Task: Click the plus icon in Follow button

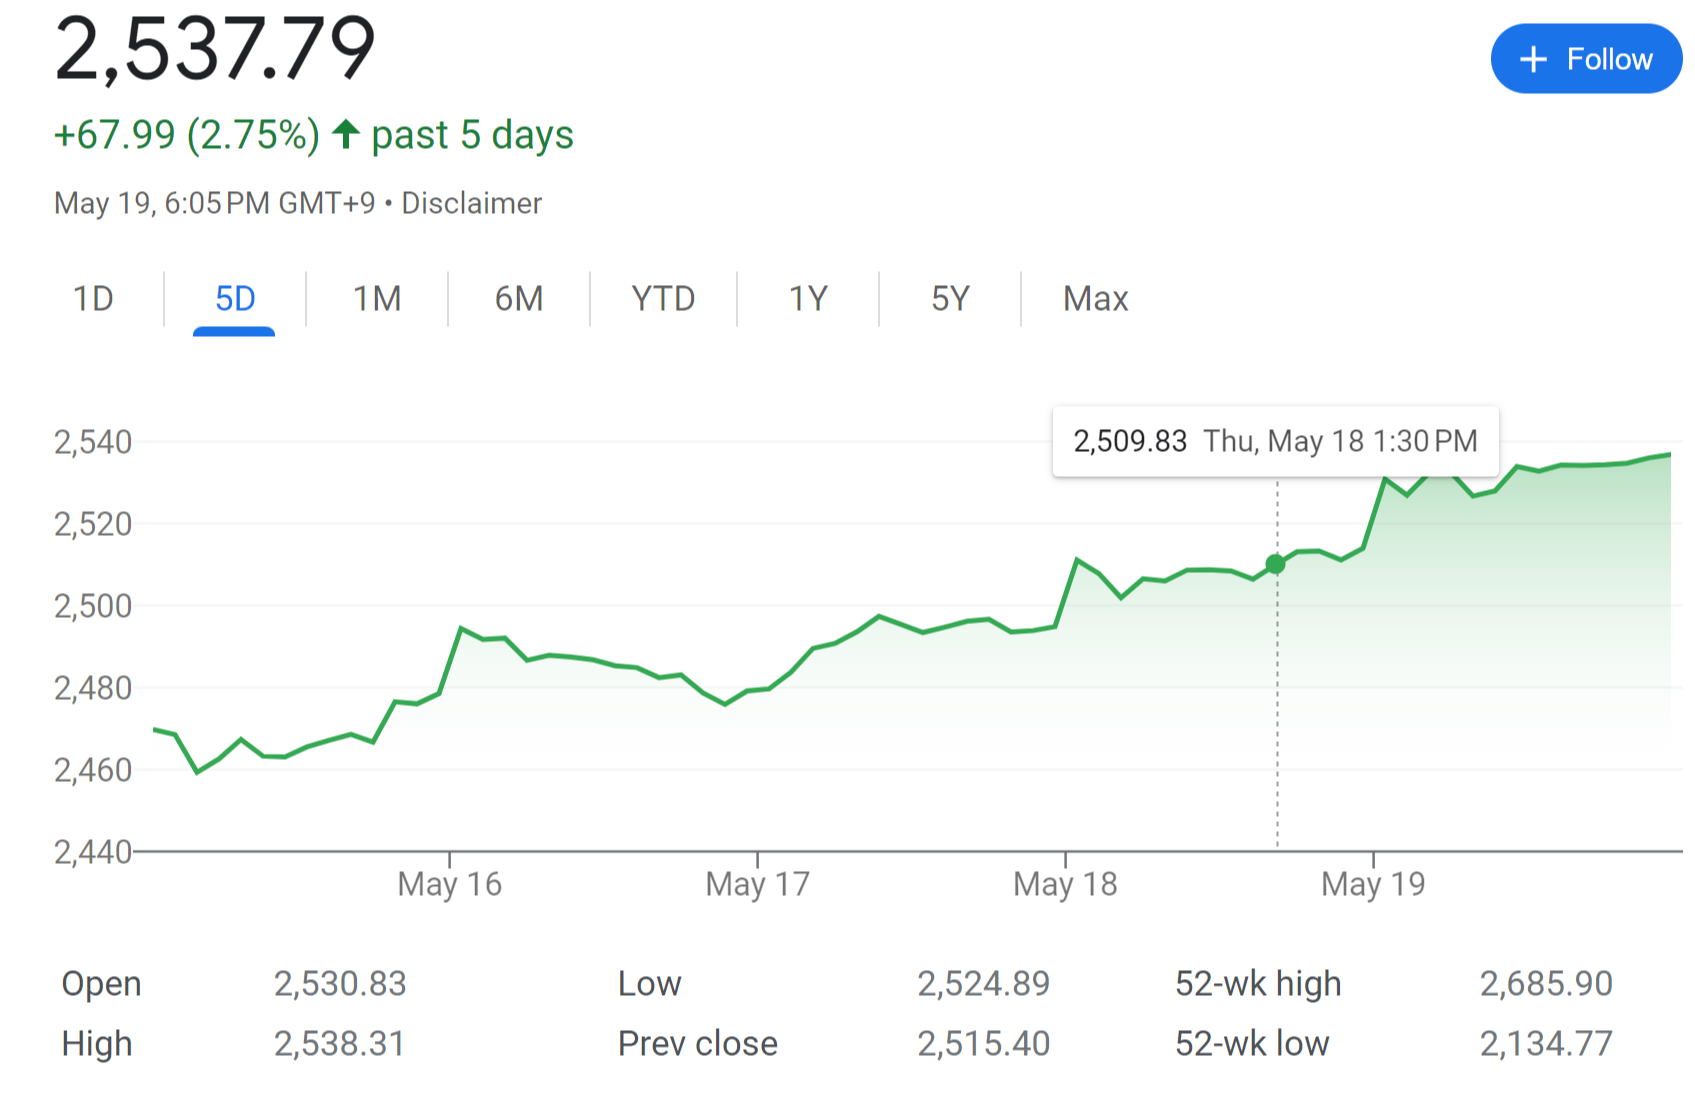Action: (x=1533, y=60)
